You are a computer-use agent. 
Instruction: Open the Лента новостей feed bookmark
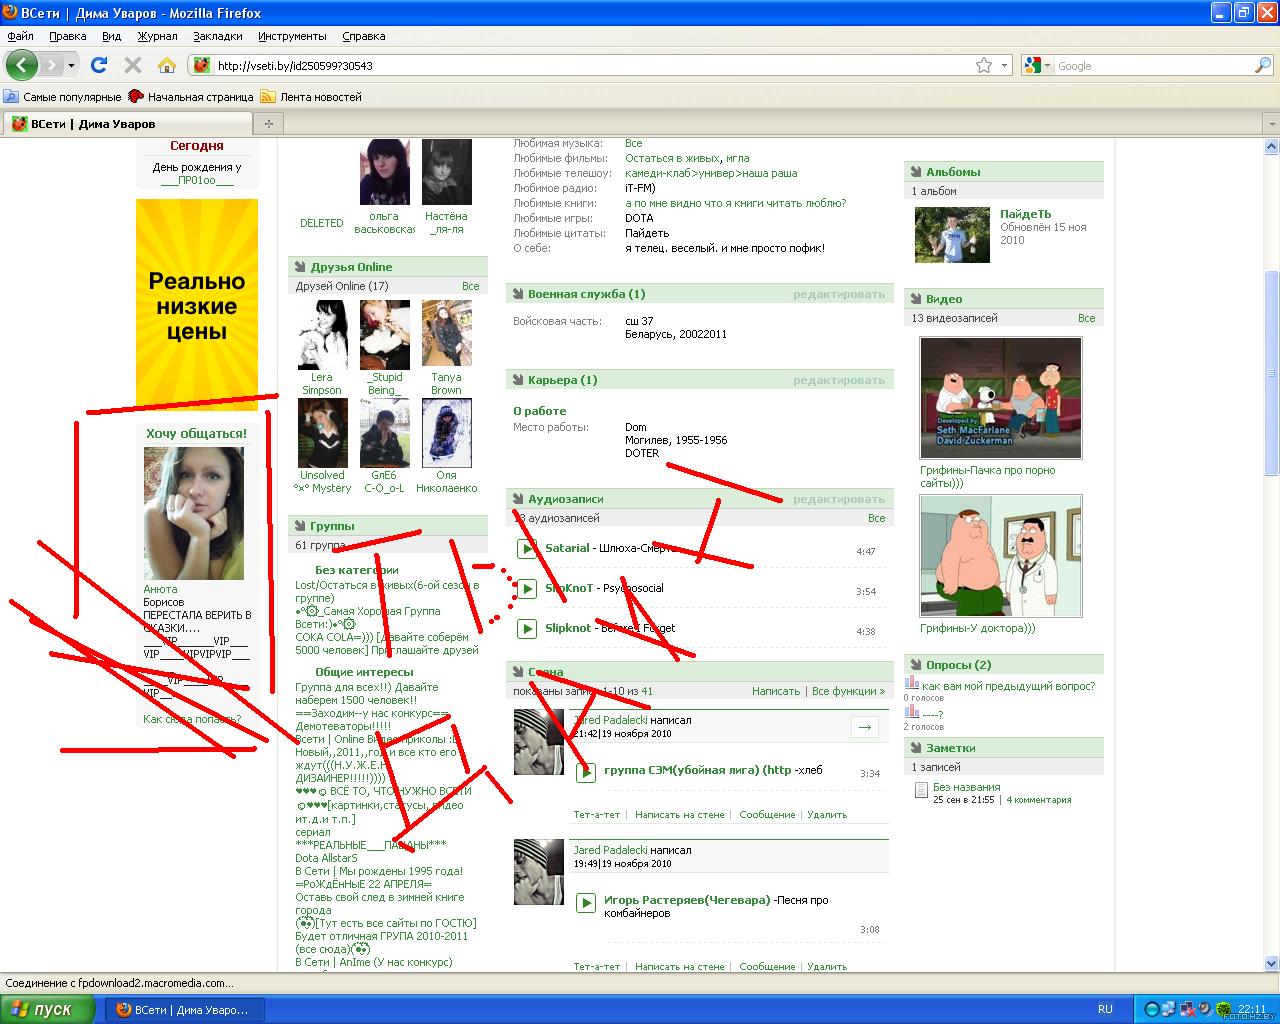click(311, 97)
